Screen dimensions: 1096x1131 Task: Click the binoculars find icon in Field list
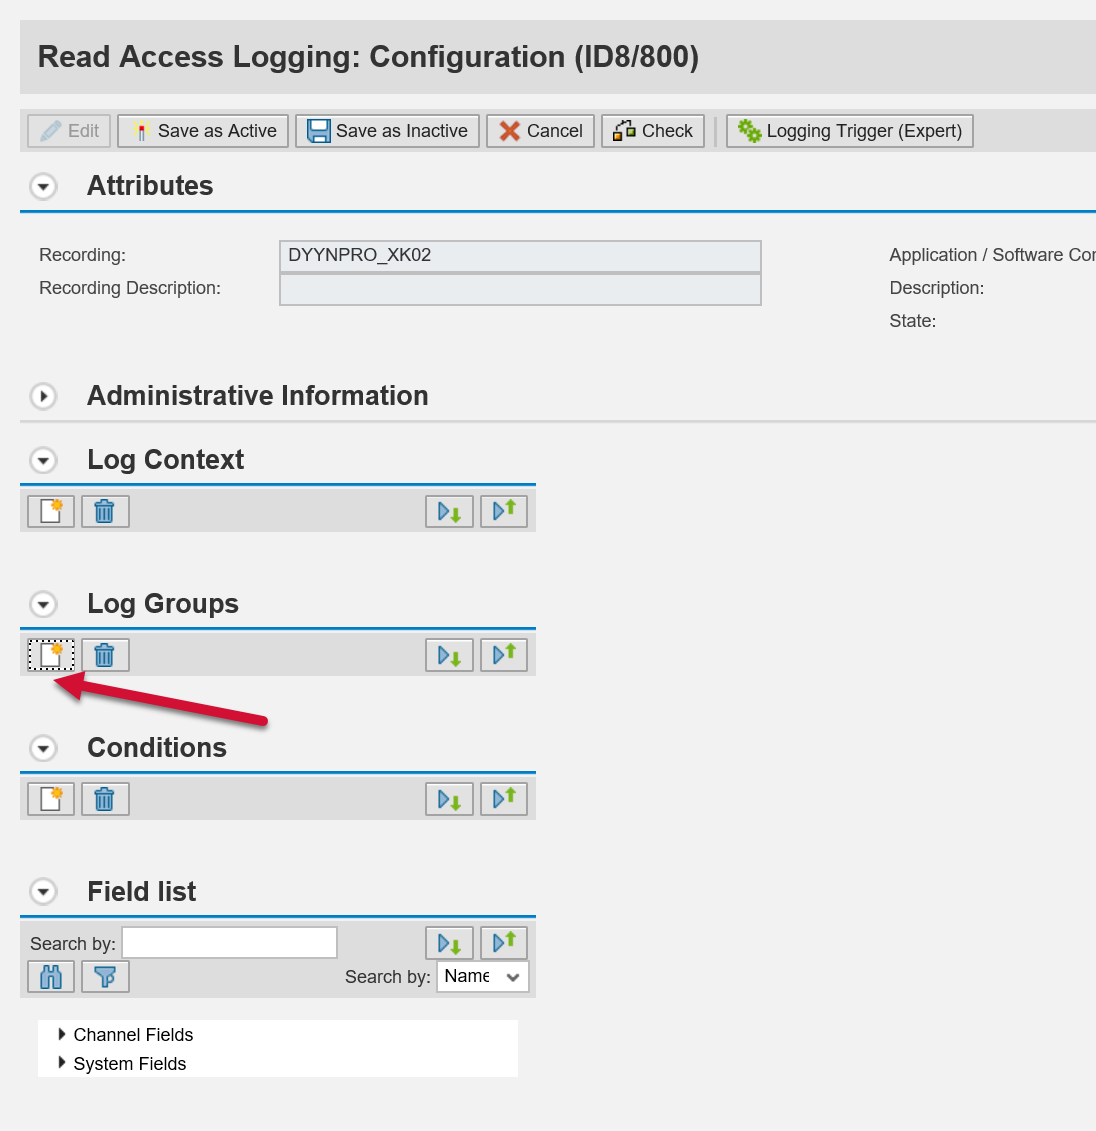pyautogui.click(x=50, y=976)
